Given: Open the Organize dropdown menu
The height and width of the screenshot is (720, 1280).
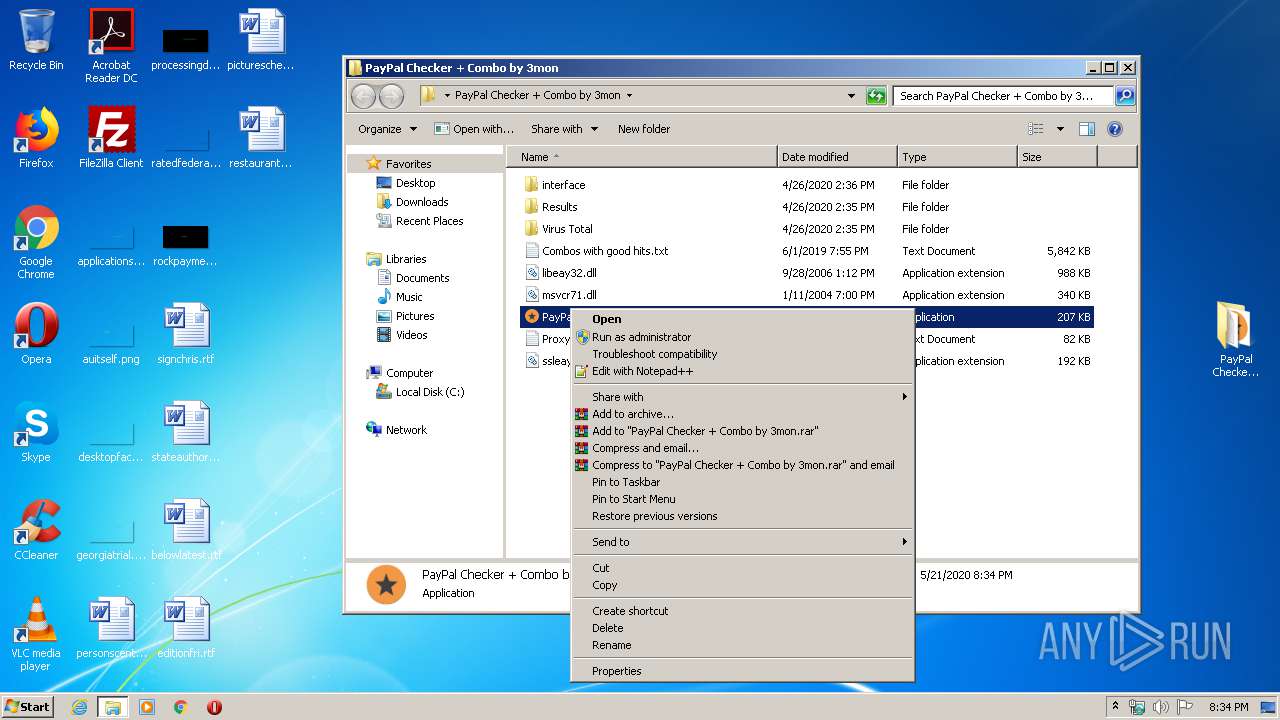Looking at the screenshot, I should [x=387, y=129].
